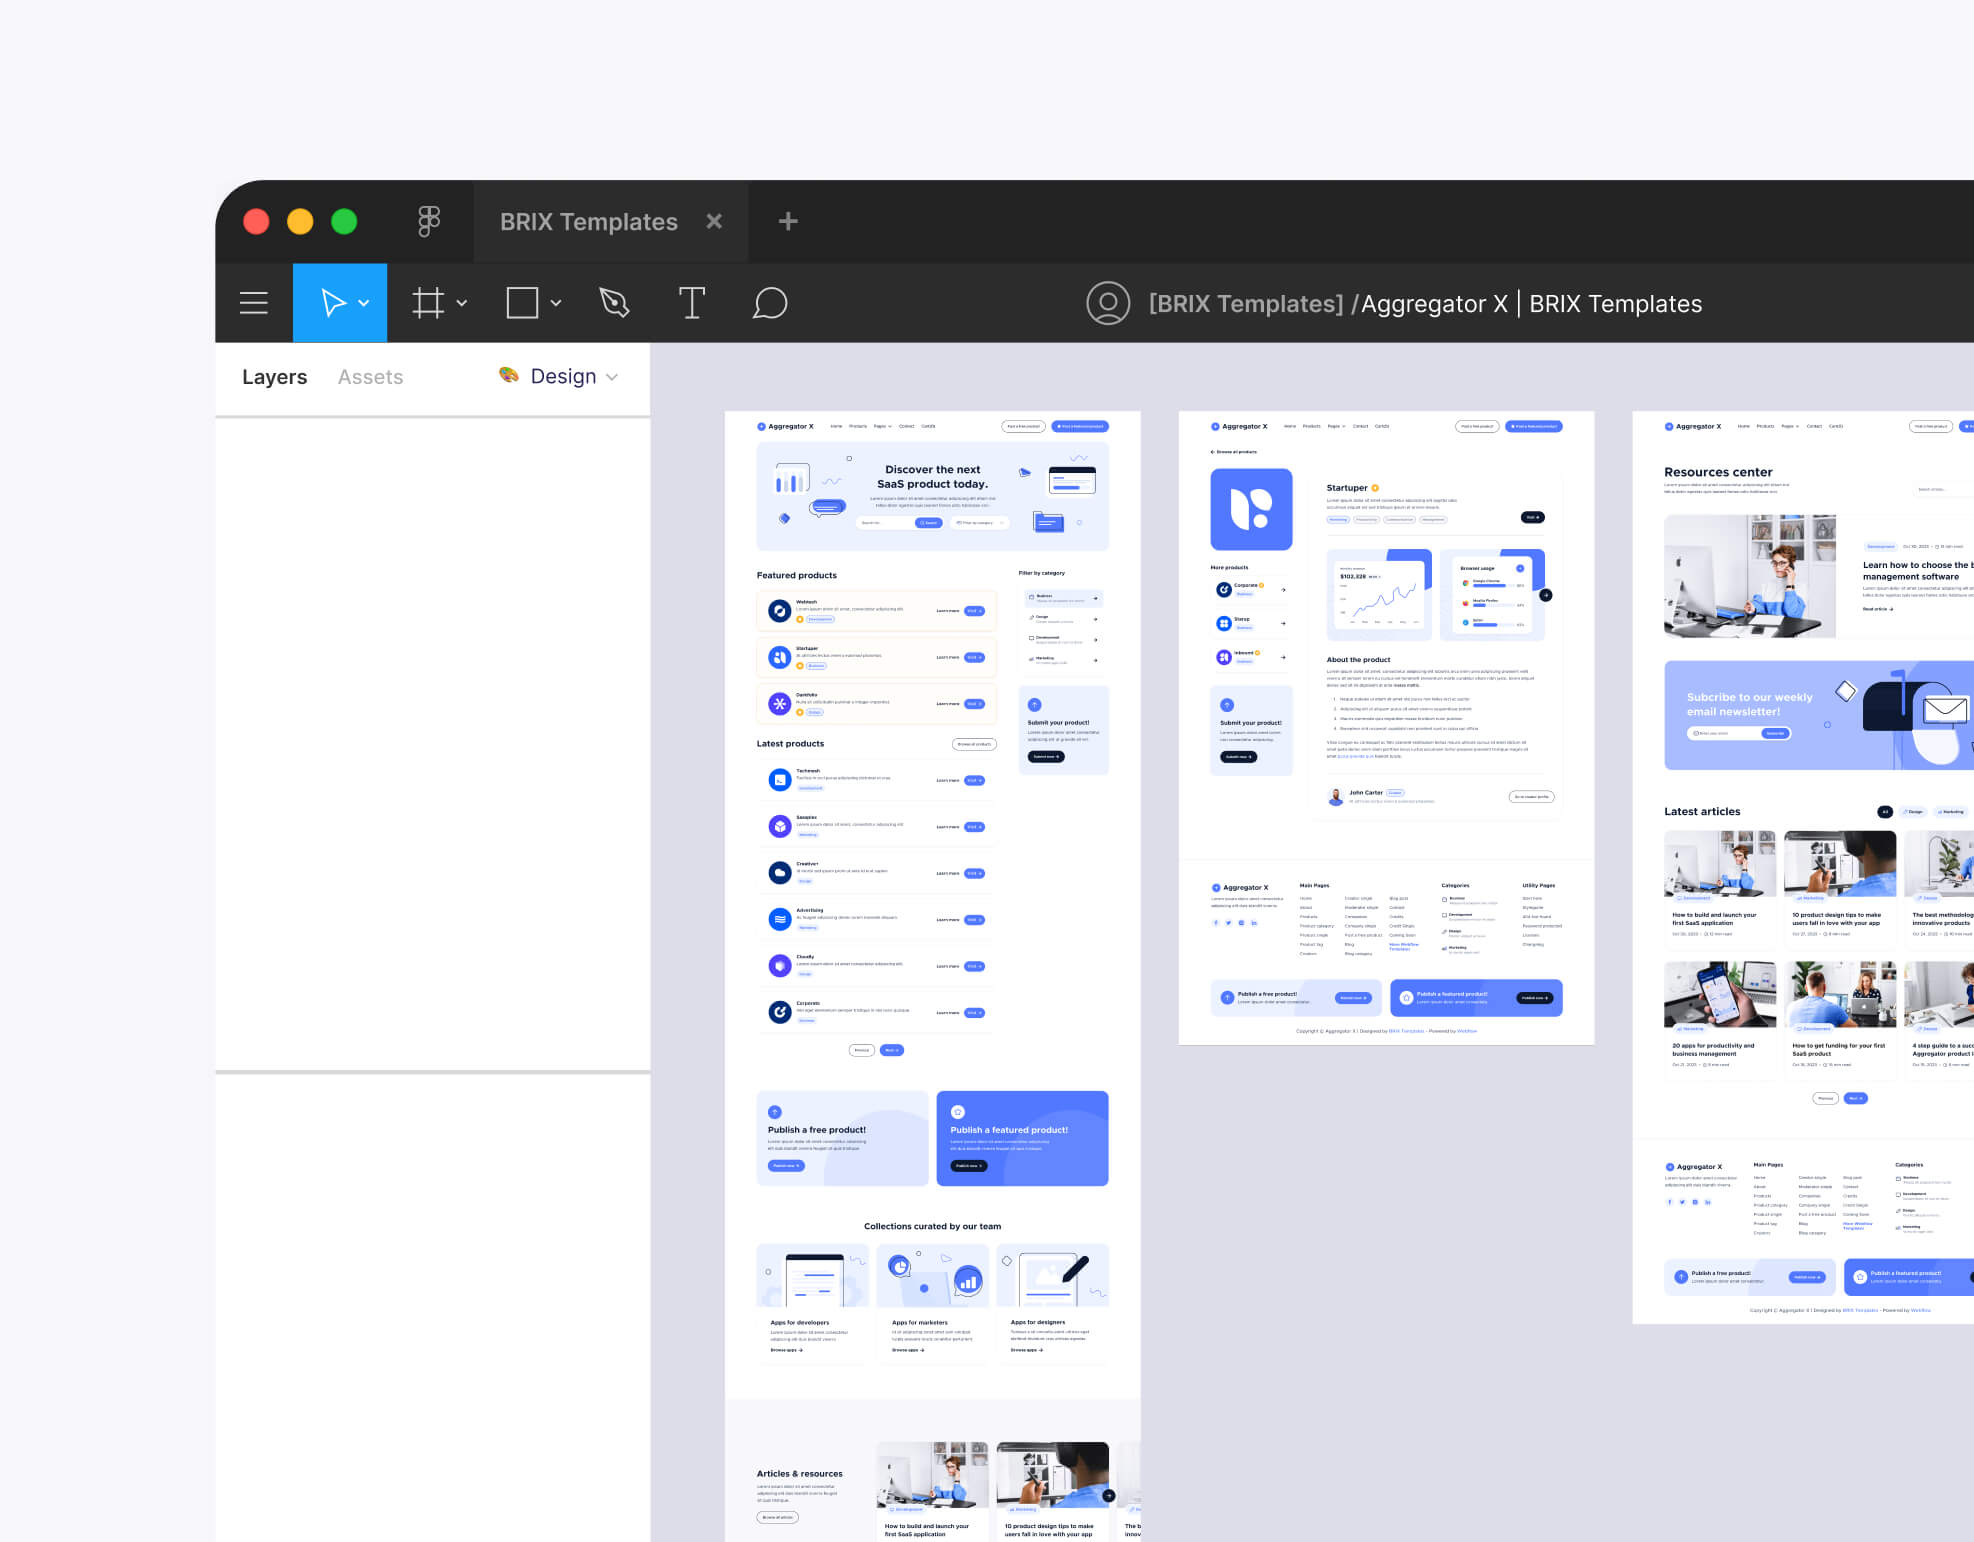Click the green traffic-light zoom button
This screenshot has width=1974, height=1542.
[345, 221]
